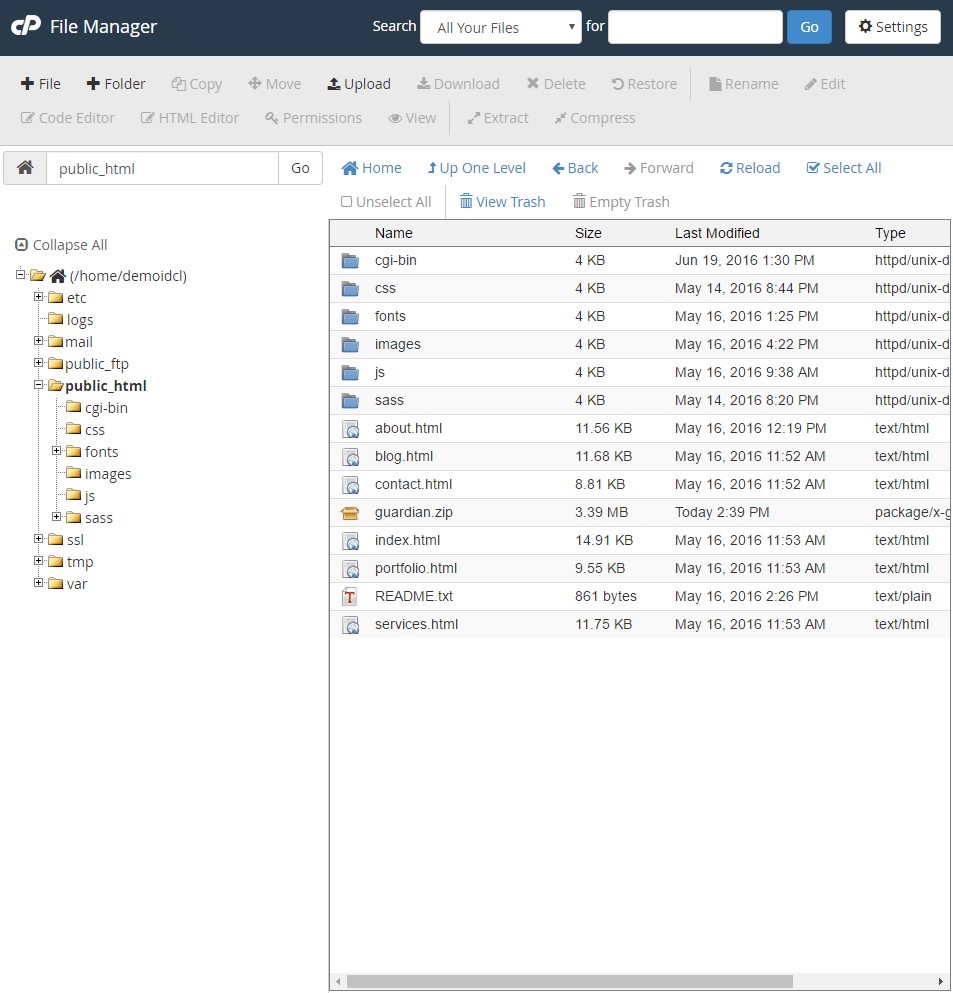Create a new File from toolbar
This screenshot has width=953, height=993.
(41, 84)
